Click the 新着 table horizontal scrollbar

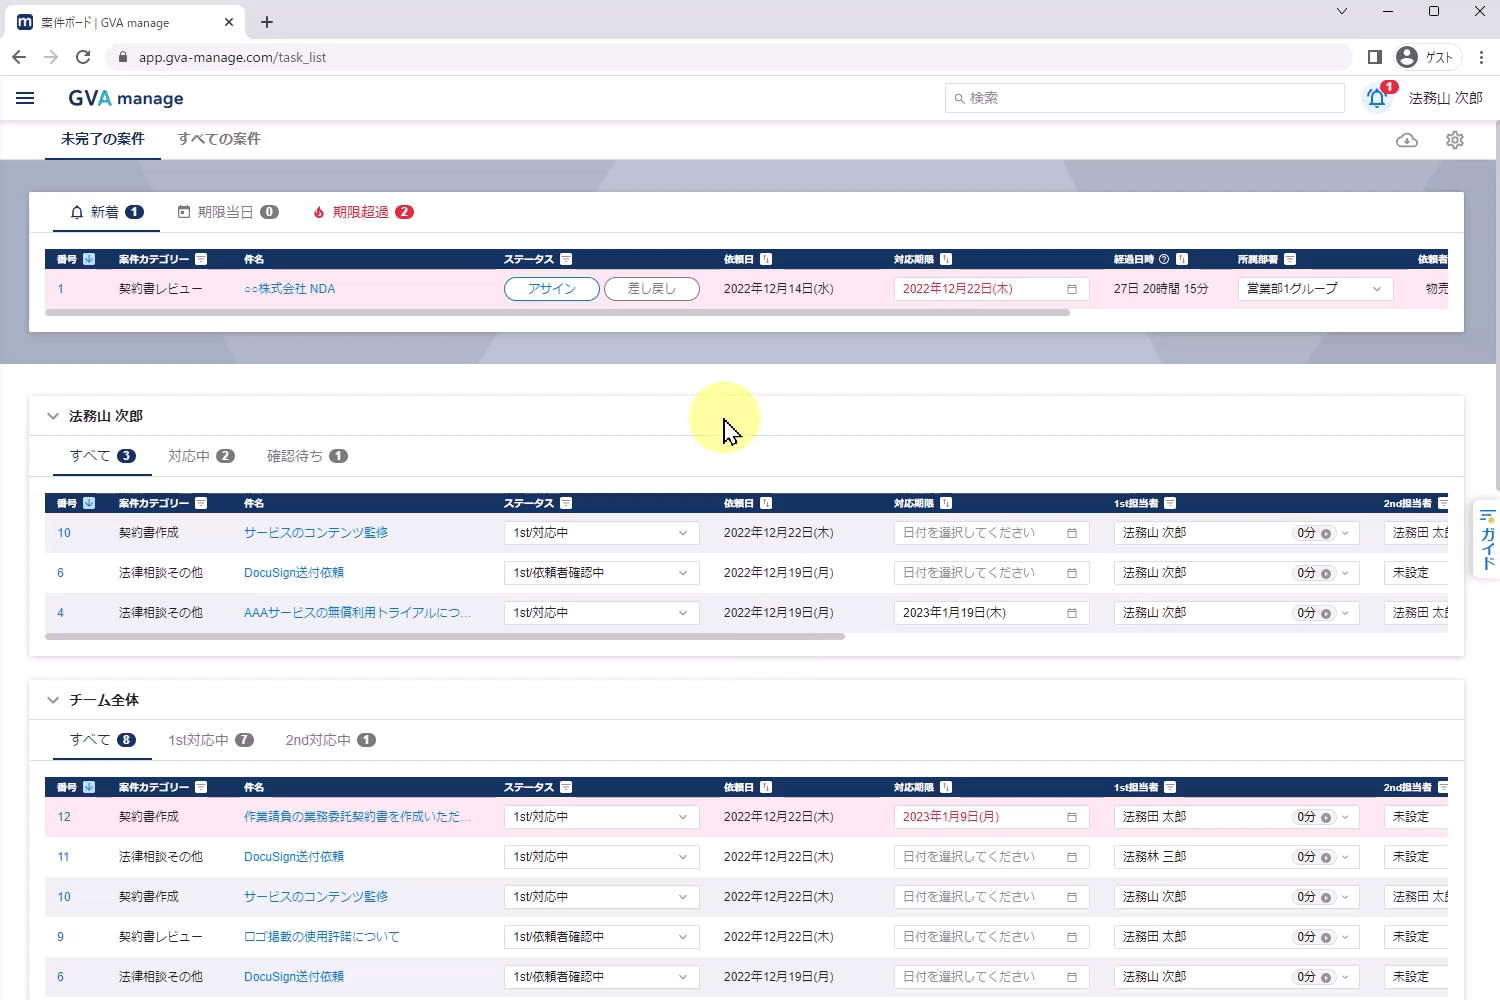click(x=557, y=313)
